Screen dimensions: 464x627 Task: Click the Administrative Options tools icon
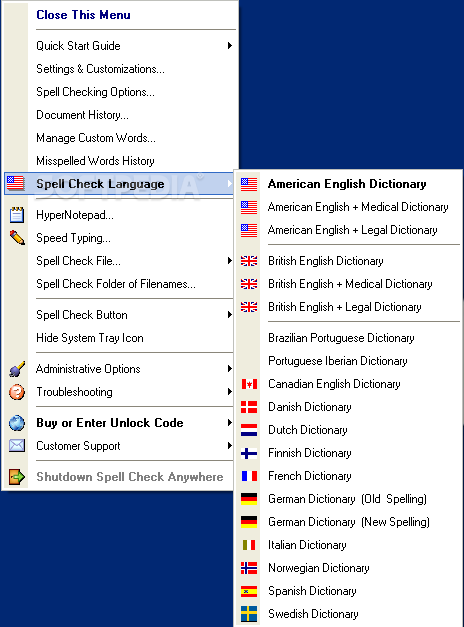pos(17,369)
